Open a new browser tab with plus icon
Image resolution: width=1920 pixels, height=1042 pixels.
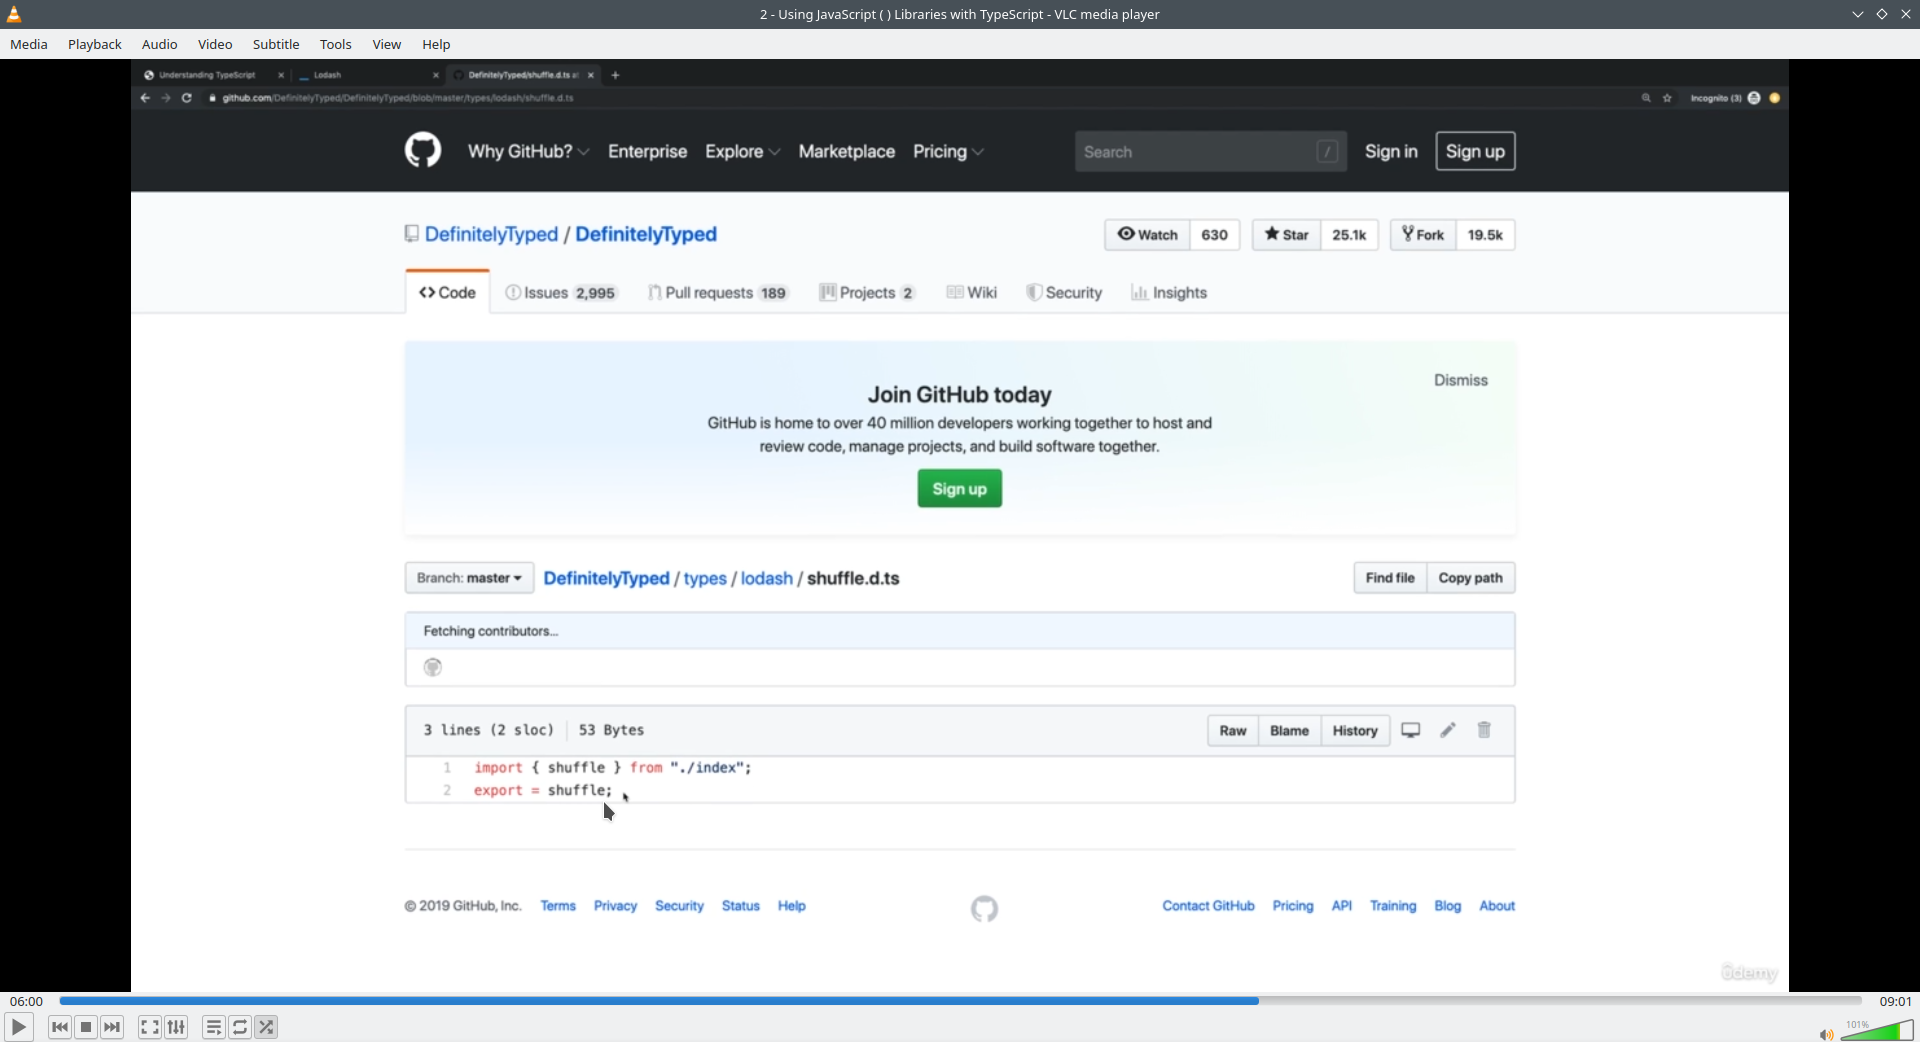tap(615, 75)
